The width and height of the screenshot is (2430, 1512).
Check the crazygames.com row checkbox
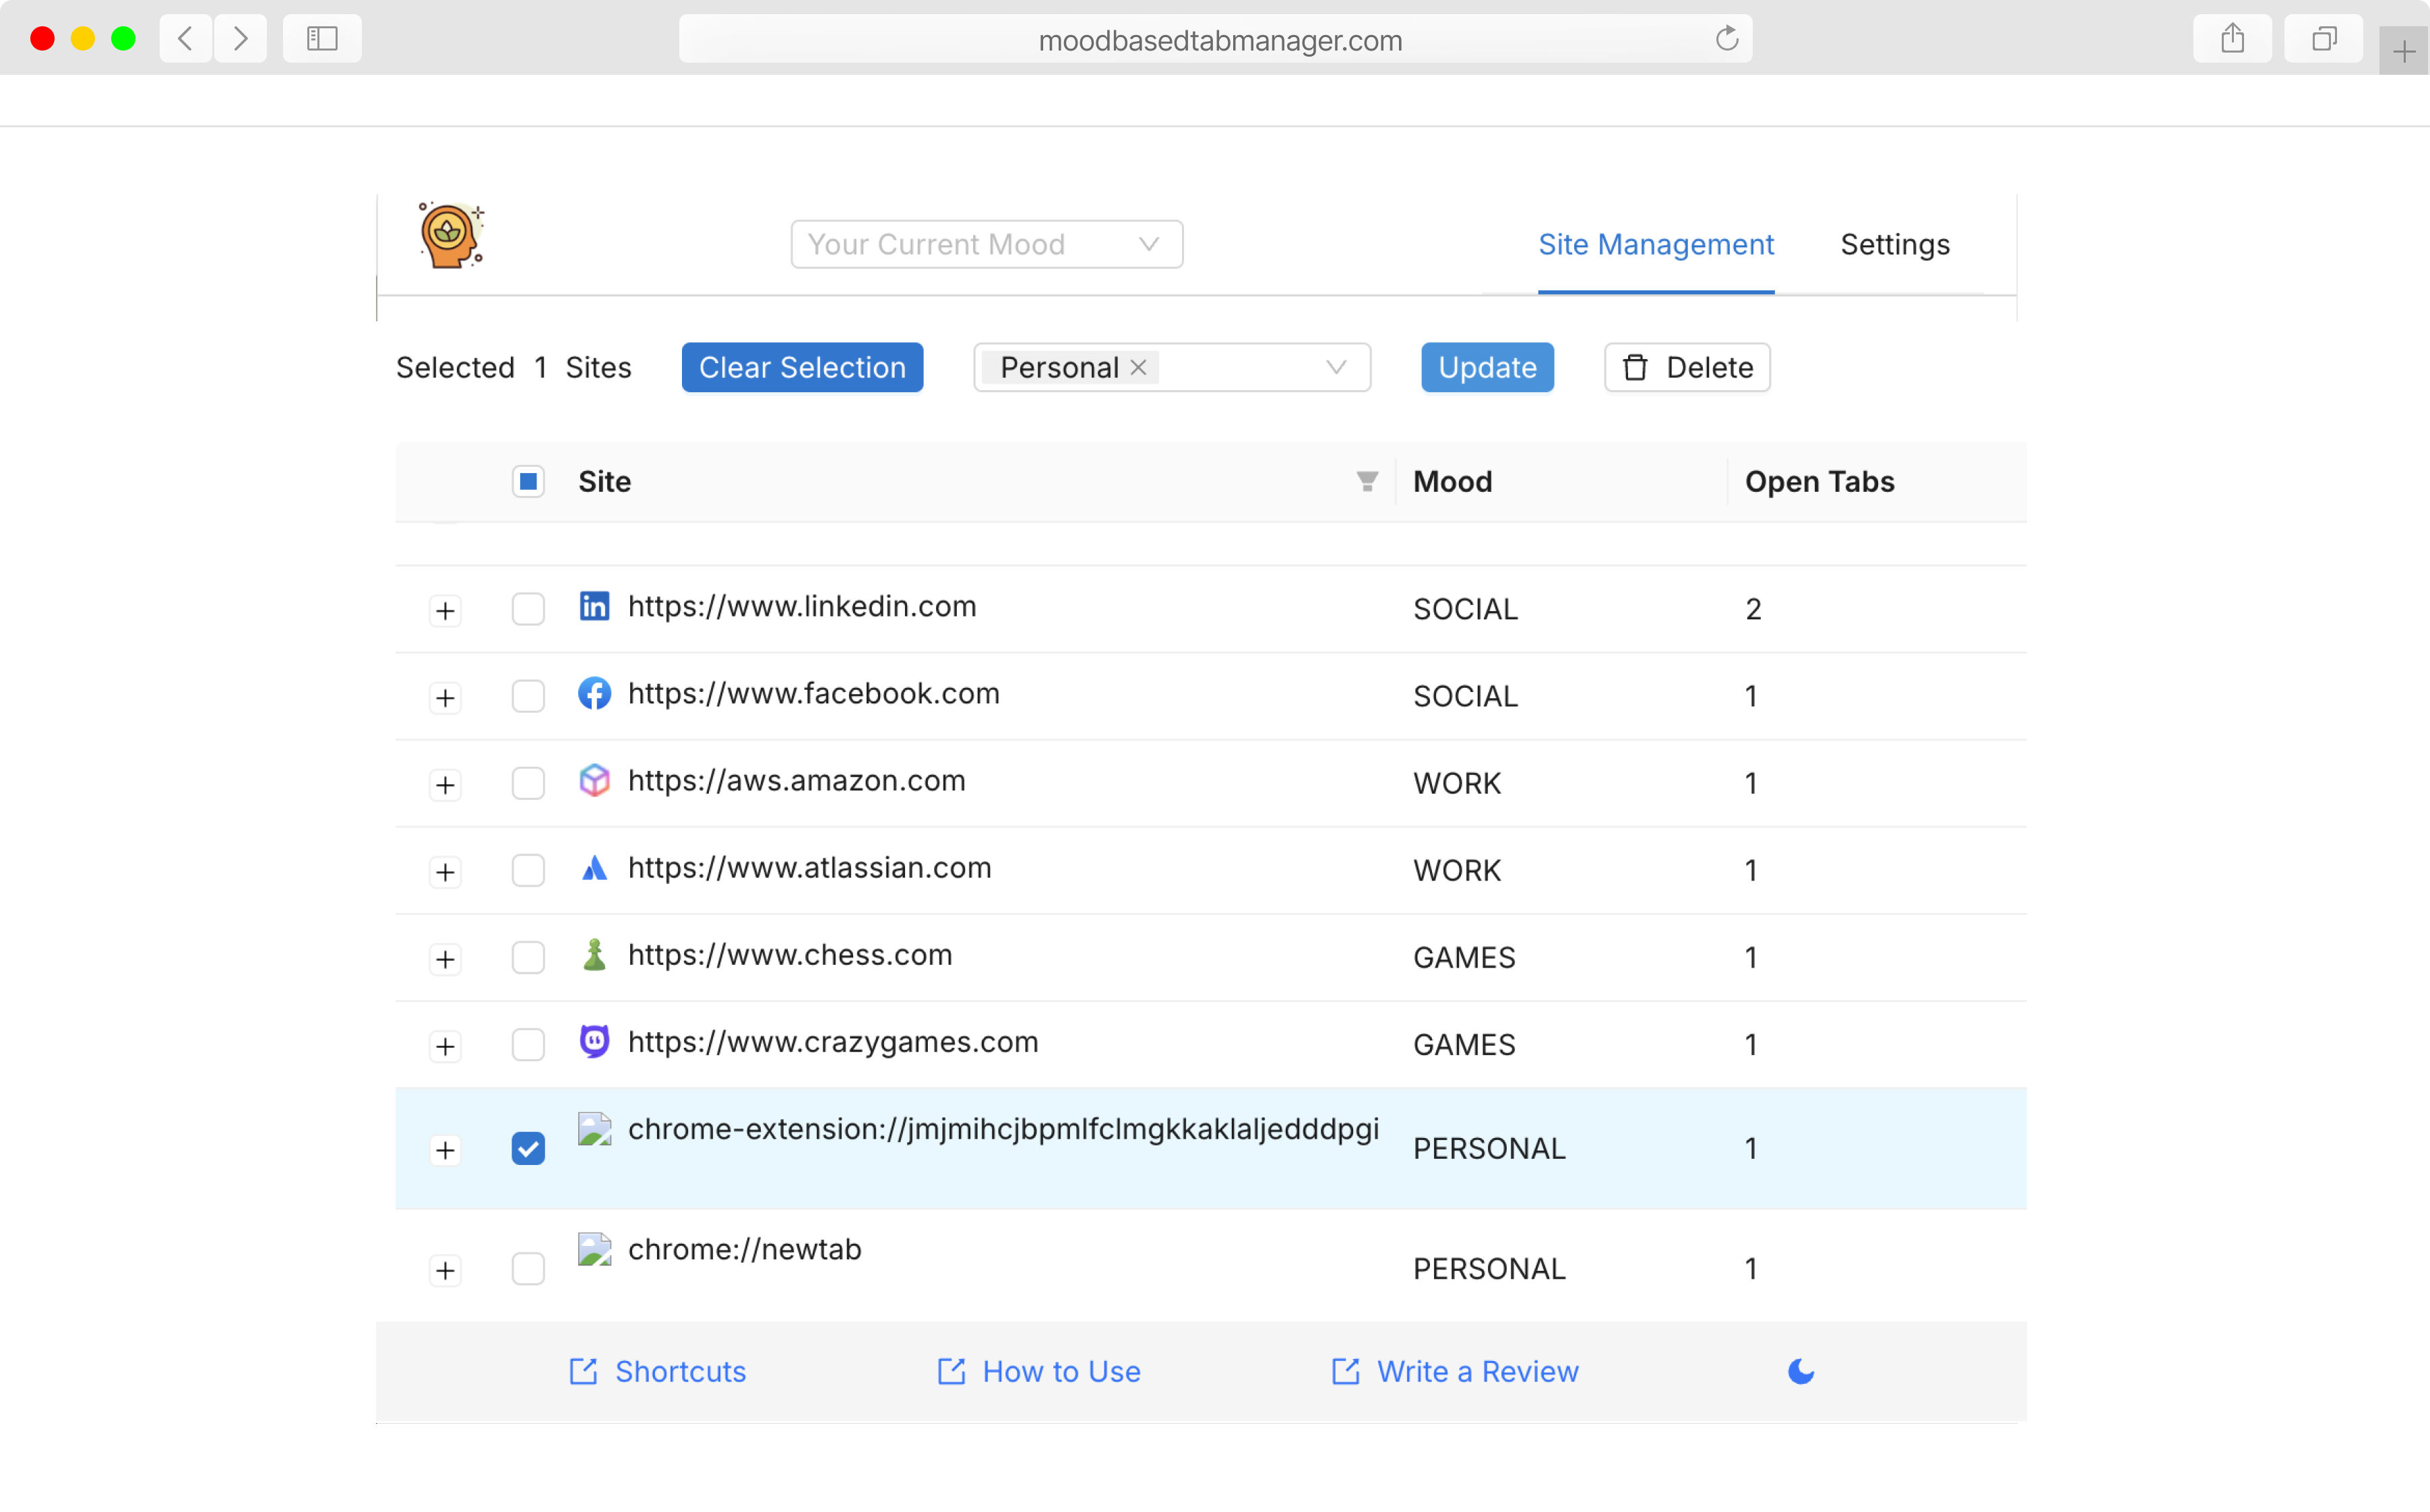[x=528, y=1044]
